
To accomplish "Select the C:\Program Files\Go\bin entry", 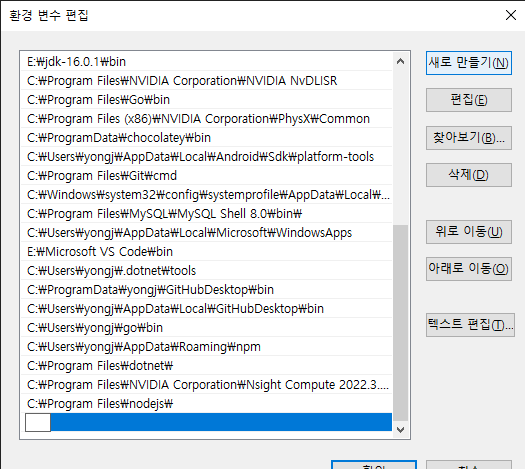I will point(207,100).
